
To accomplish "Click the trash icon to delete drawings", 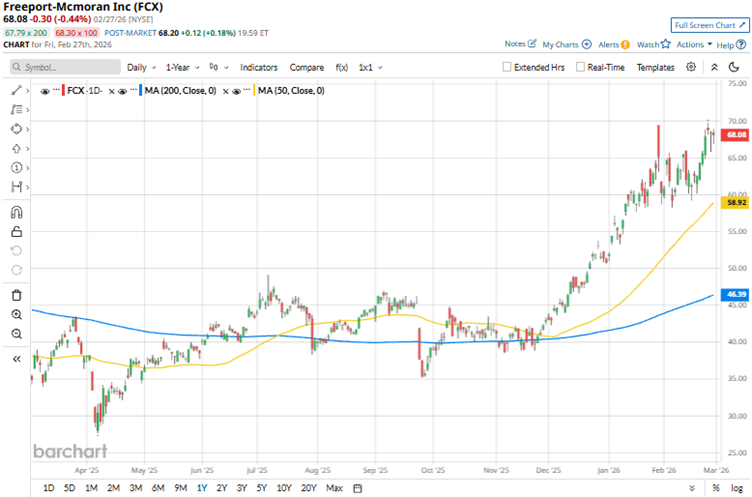I will click(x=16, y=295).
